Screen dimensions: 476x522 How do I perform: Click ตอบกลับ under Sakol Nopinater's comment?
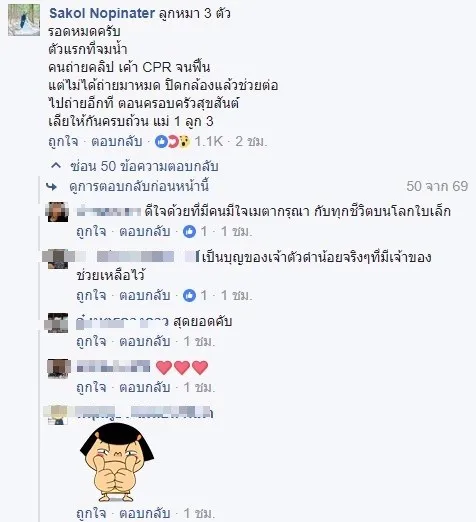117,141
